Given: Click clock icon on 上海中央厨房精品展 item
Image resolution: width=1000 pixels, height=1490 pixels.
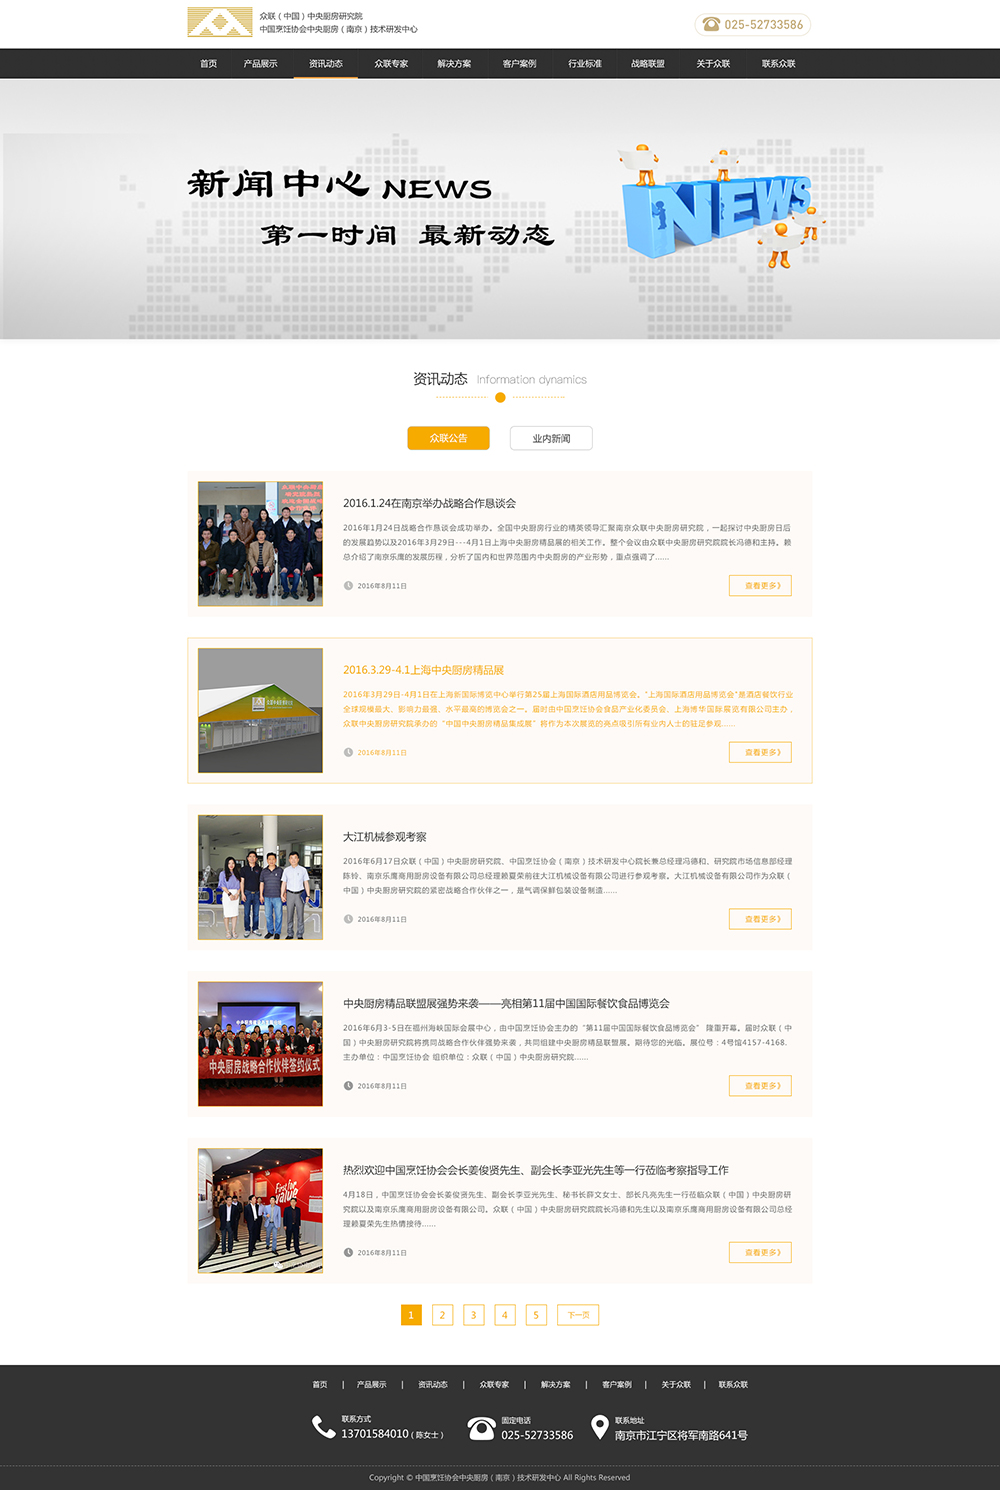Looking at the screenshot, I should click(x=348, y=752).
